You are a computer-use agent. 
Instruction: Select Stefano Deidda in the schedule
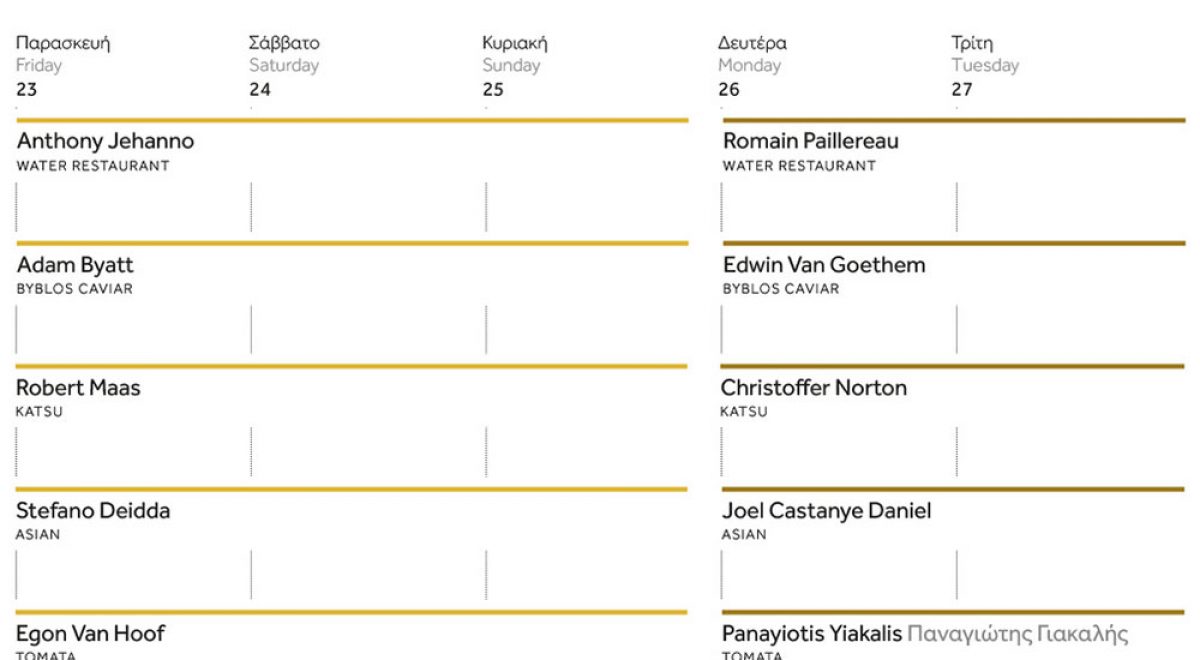[x=93, y=511]
